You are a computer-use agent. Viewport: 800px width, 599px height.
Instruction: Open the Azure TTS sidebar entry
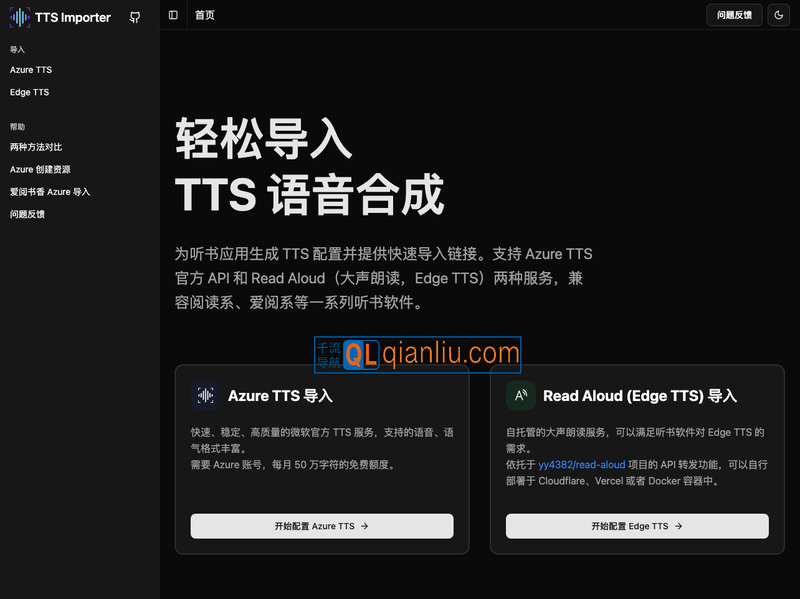point(31,69)
